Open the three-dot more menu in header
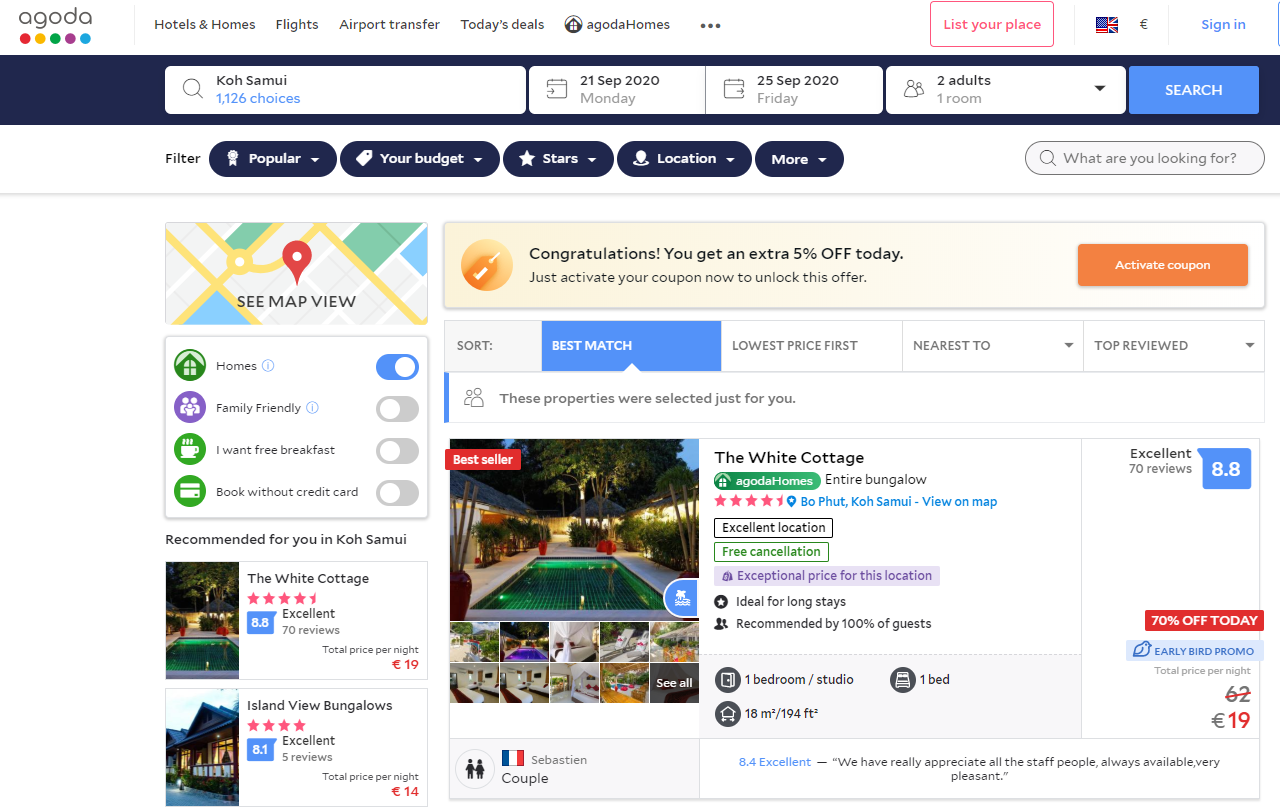 710,25
